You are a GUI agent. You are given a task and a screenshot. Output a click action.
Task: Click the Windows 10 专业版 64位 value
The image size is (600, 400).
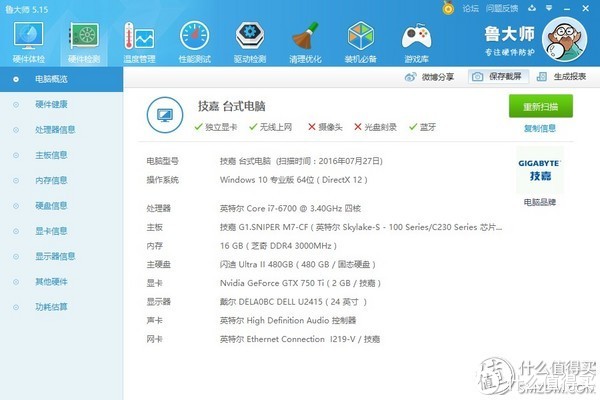293,180
